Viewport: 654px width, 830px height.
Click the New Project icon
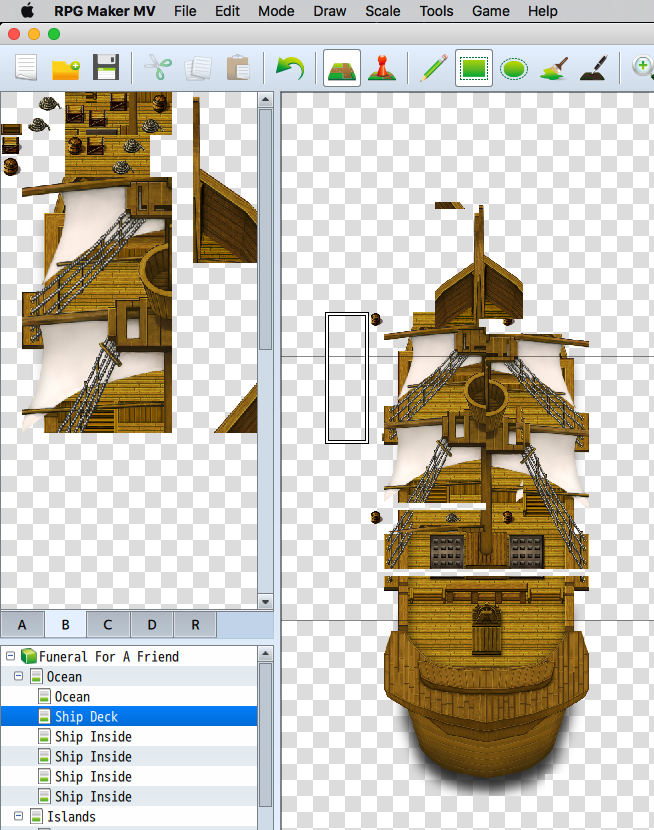[x=26, y=68]
